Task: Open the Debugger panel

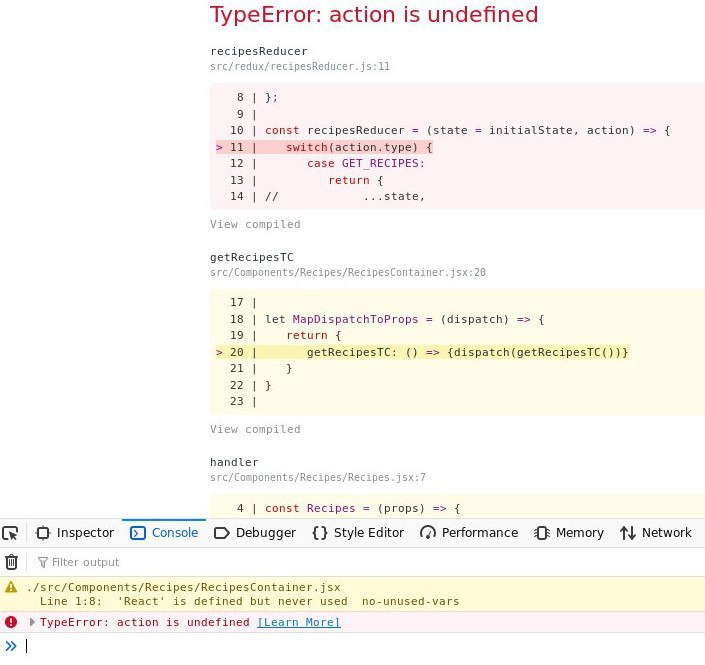Action: click(x=255, y=533)
